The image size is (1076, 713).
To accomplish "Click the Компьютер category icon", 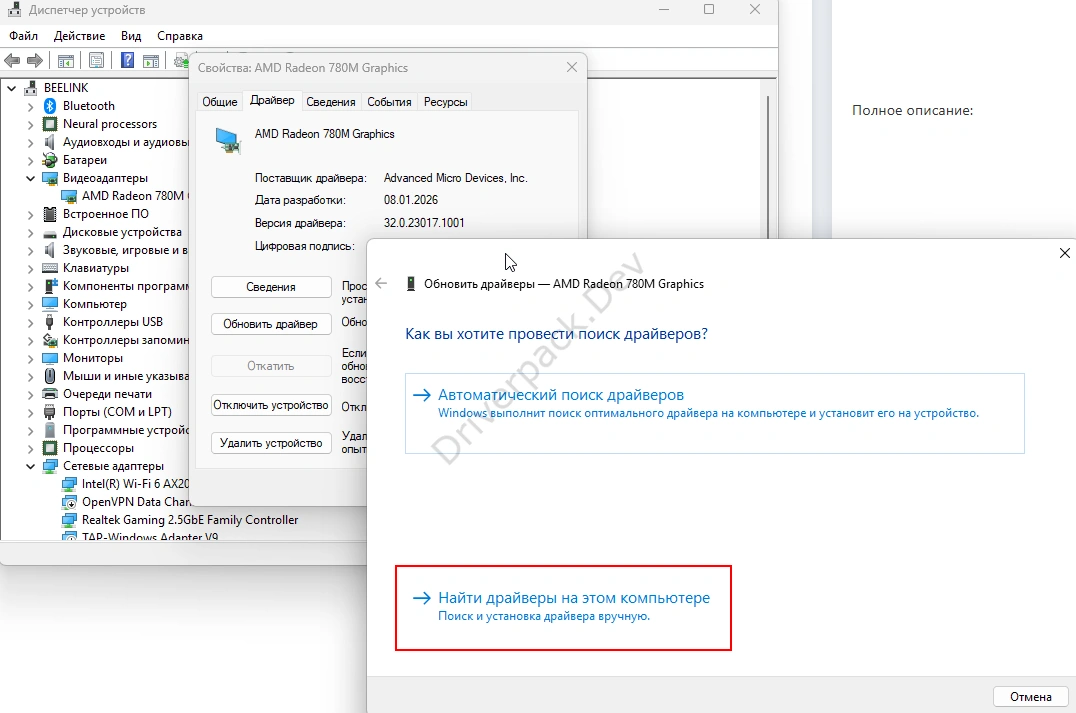I will (49, 304).
